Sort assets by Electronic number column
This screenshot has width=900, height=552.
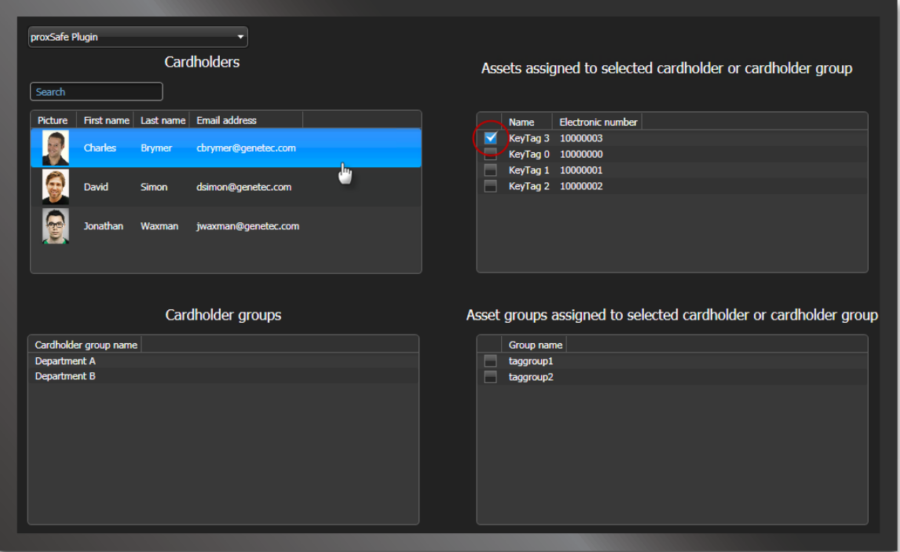coord(597,122)
